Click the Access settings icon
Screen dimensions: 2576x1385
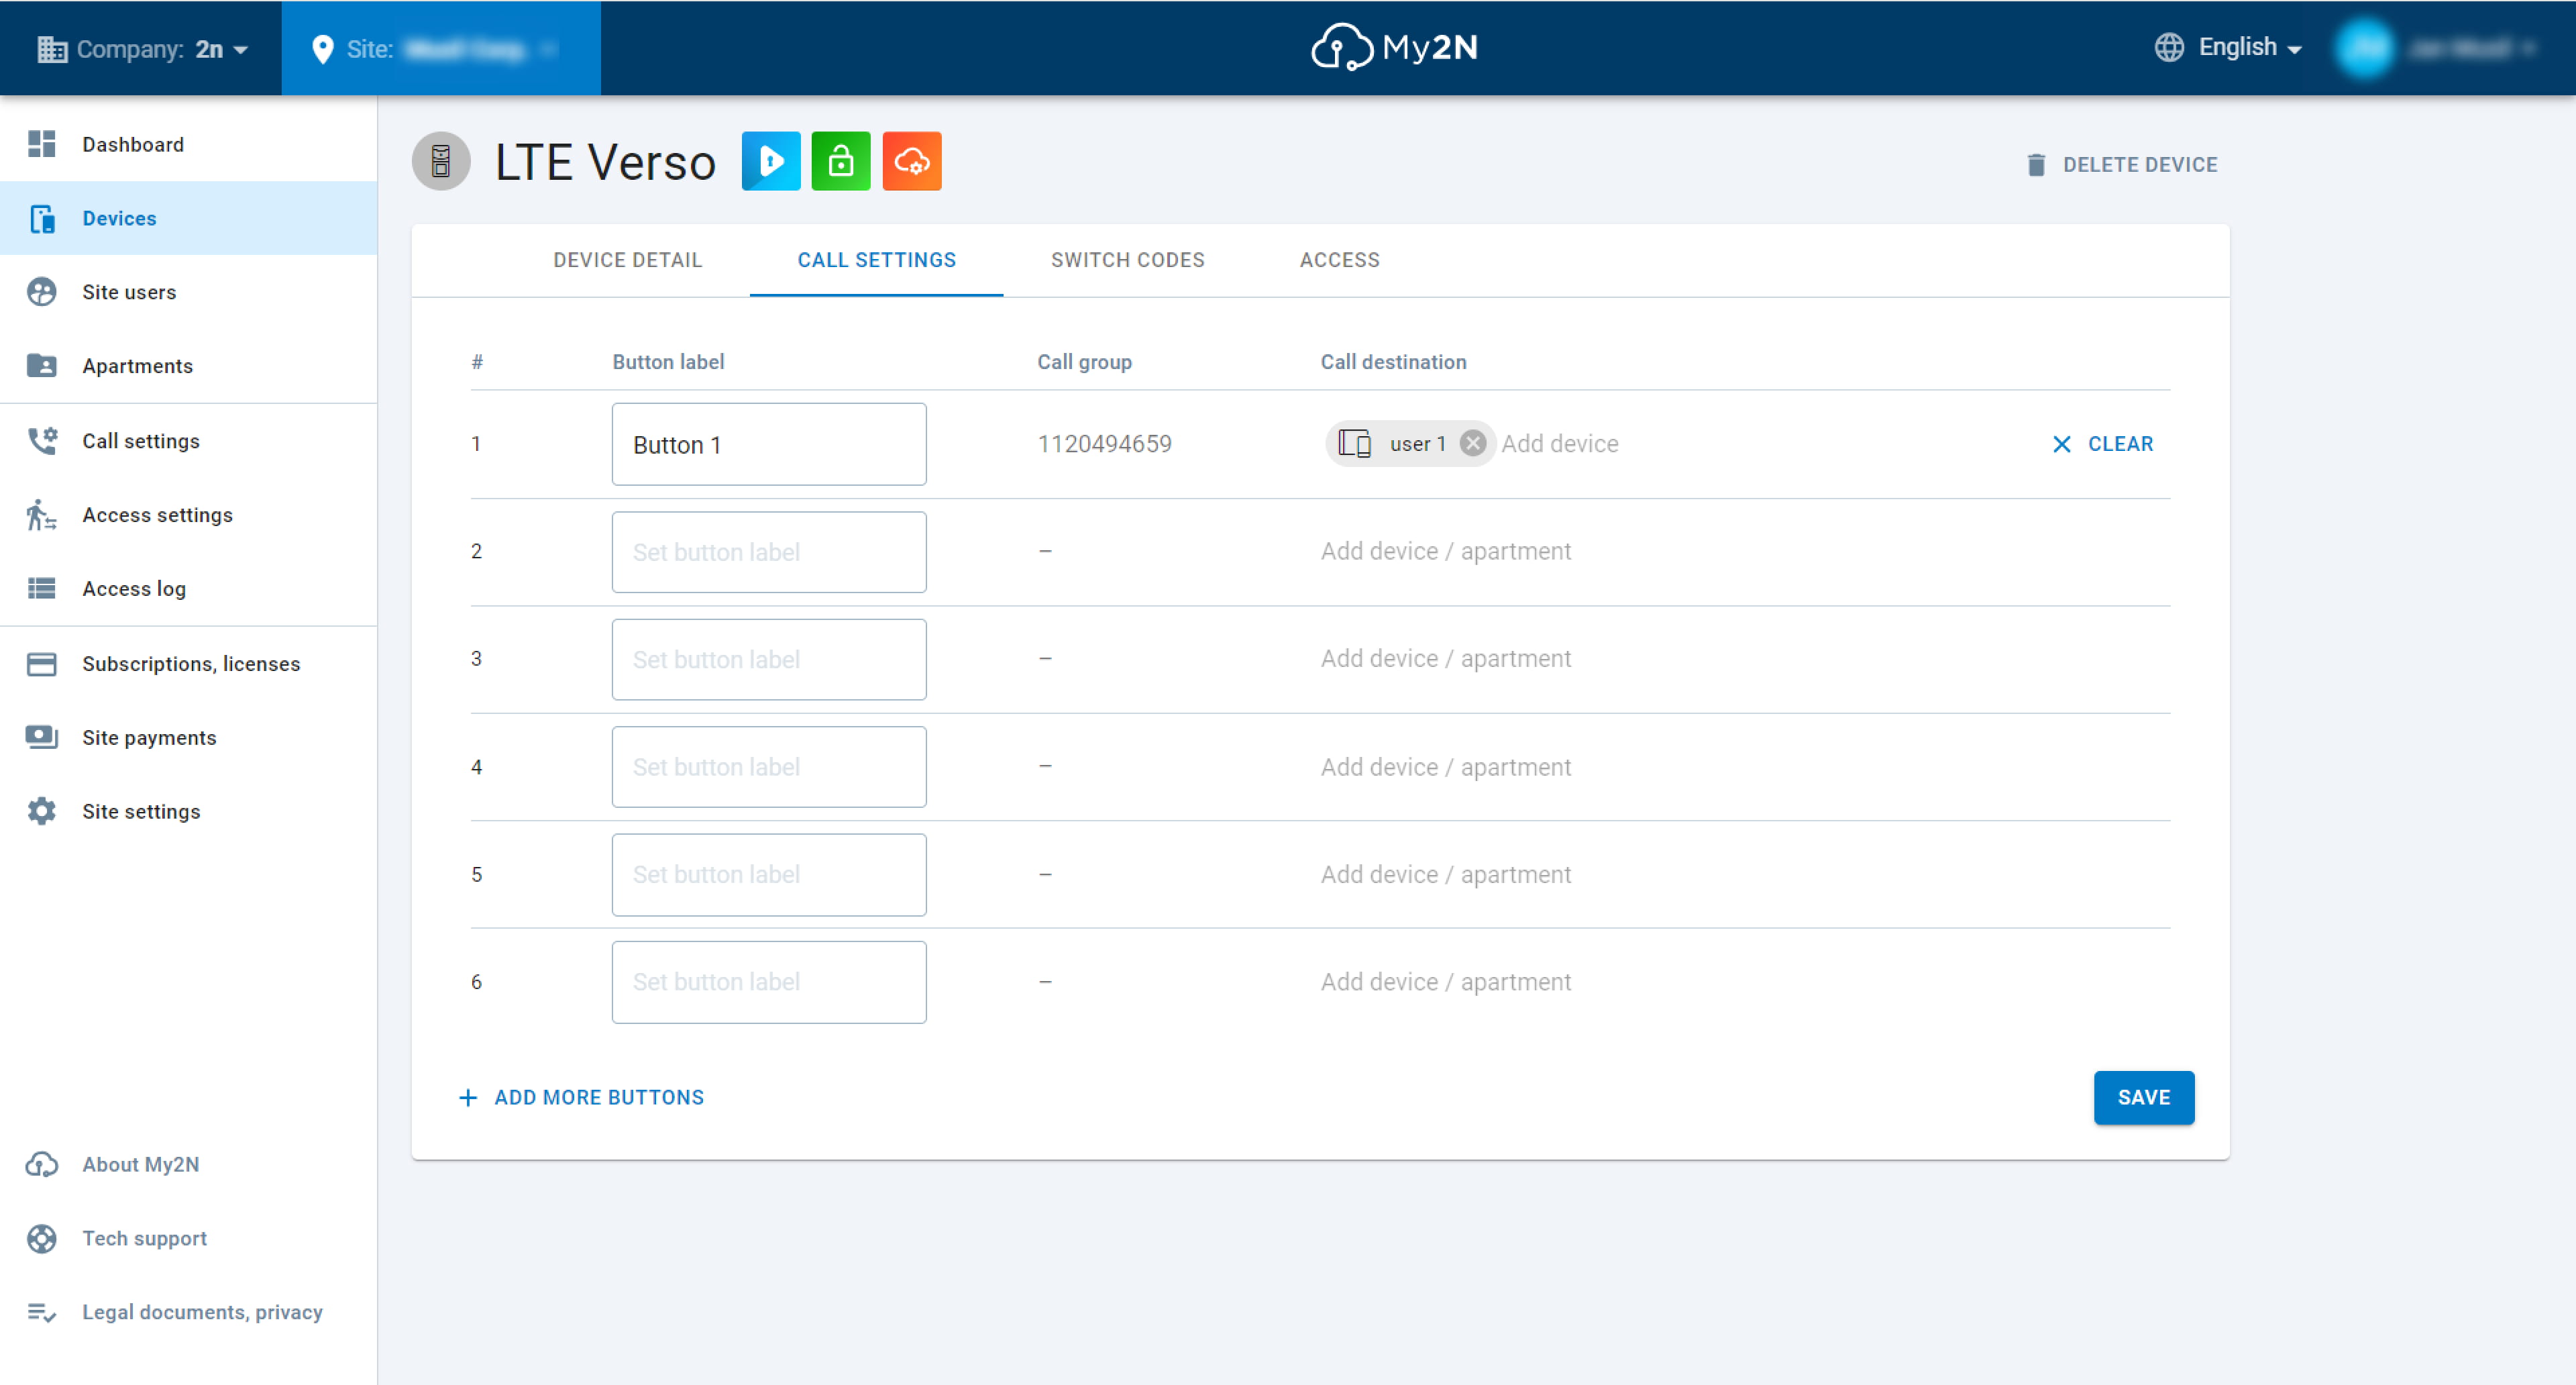(41, 515)
